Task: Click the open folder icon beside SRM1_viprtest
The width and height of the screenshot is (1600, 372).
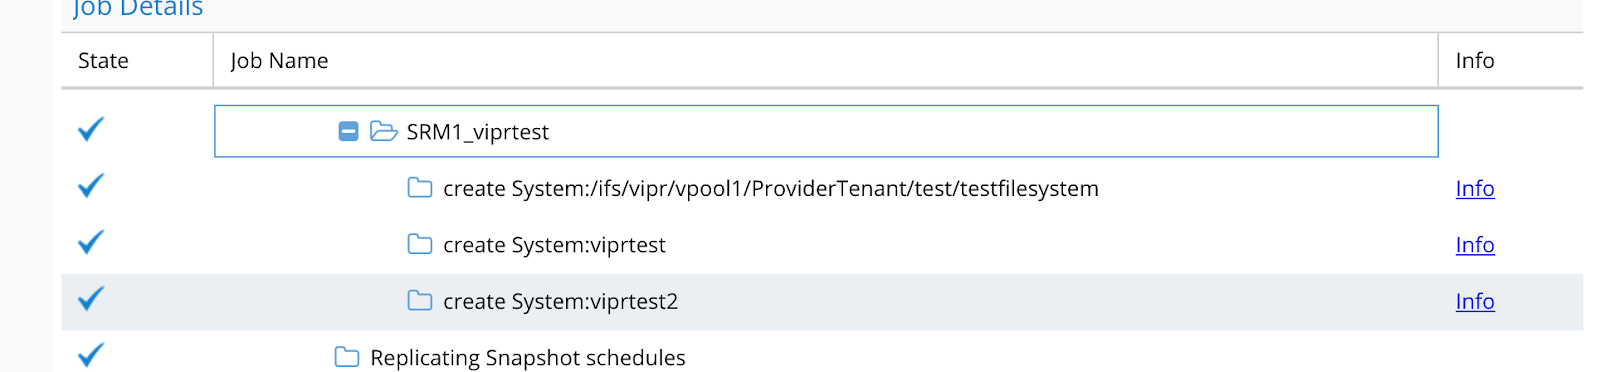Action: pos(384,131)
